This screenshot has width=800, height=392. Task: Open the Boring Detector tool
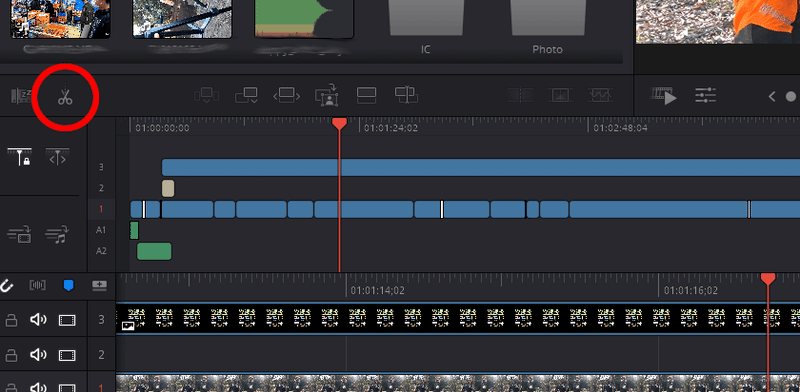pyautogui.click(x=21, y=96)
